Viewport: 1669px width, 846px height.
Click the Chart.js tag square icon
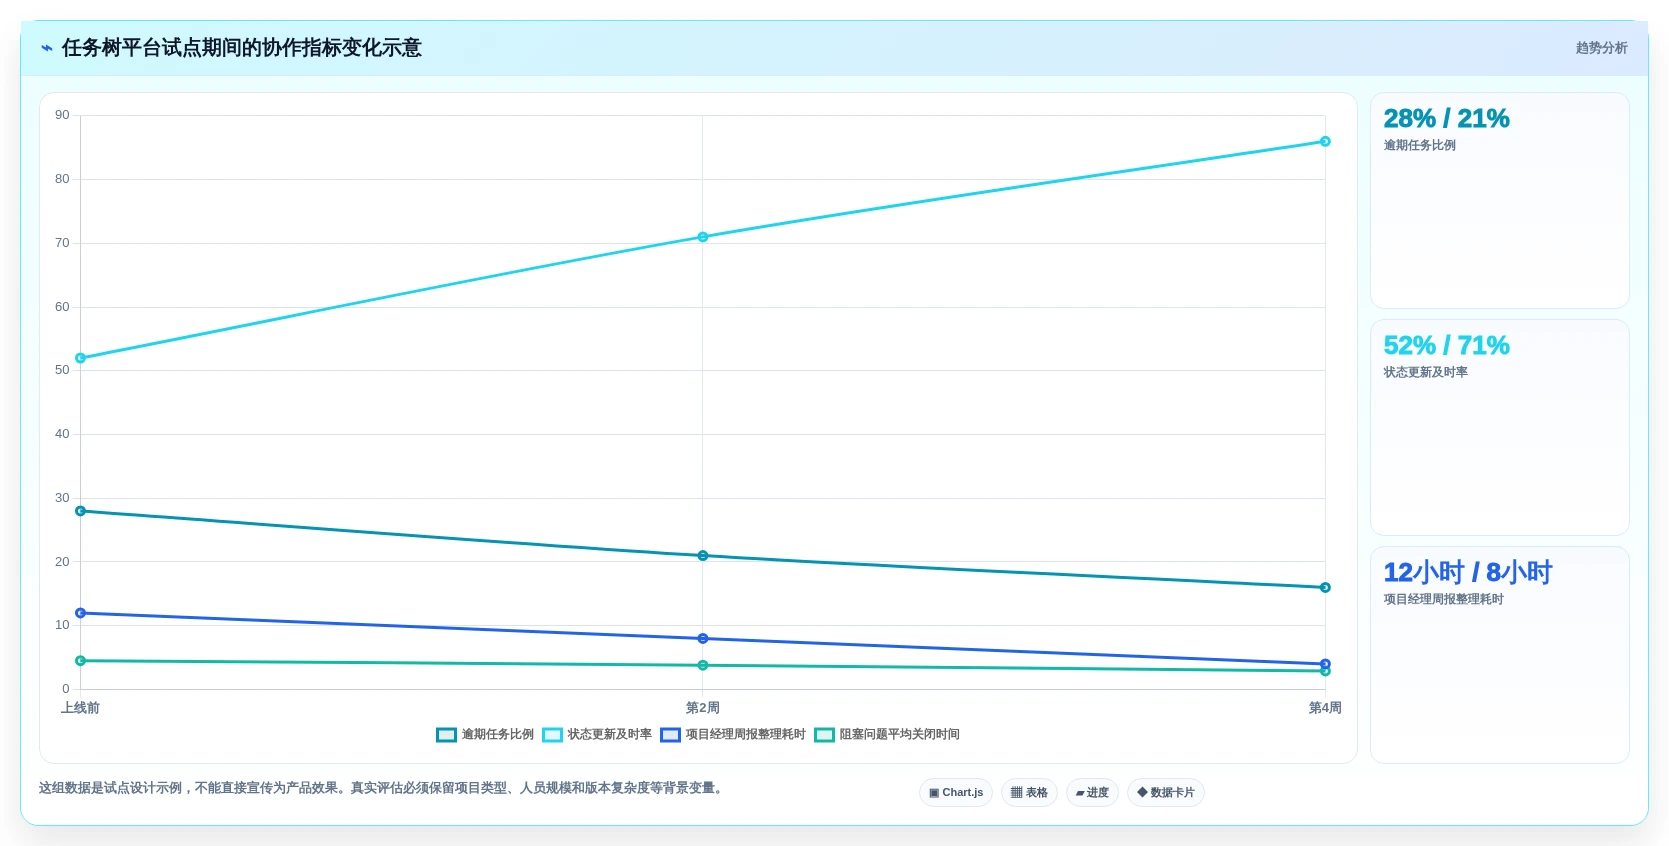[934, 793]
